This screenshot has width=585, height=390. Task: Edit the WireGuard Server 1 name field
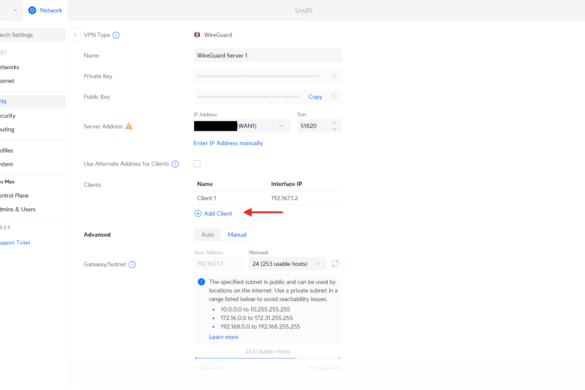point(268,55)
